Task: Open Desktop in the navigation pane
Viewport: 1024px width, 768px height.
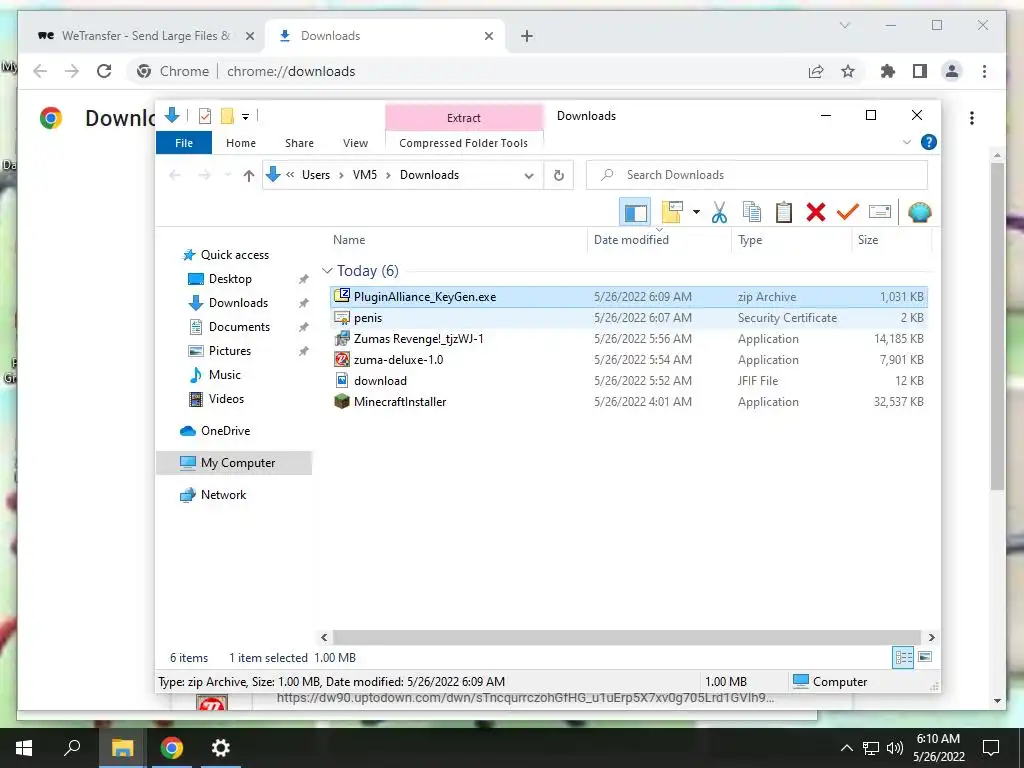Action: [x=230, y=279]
